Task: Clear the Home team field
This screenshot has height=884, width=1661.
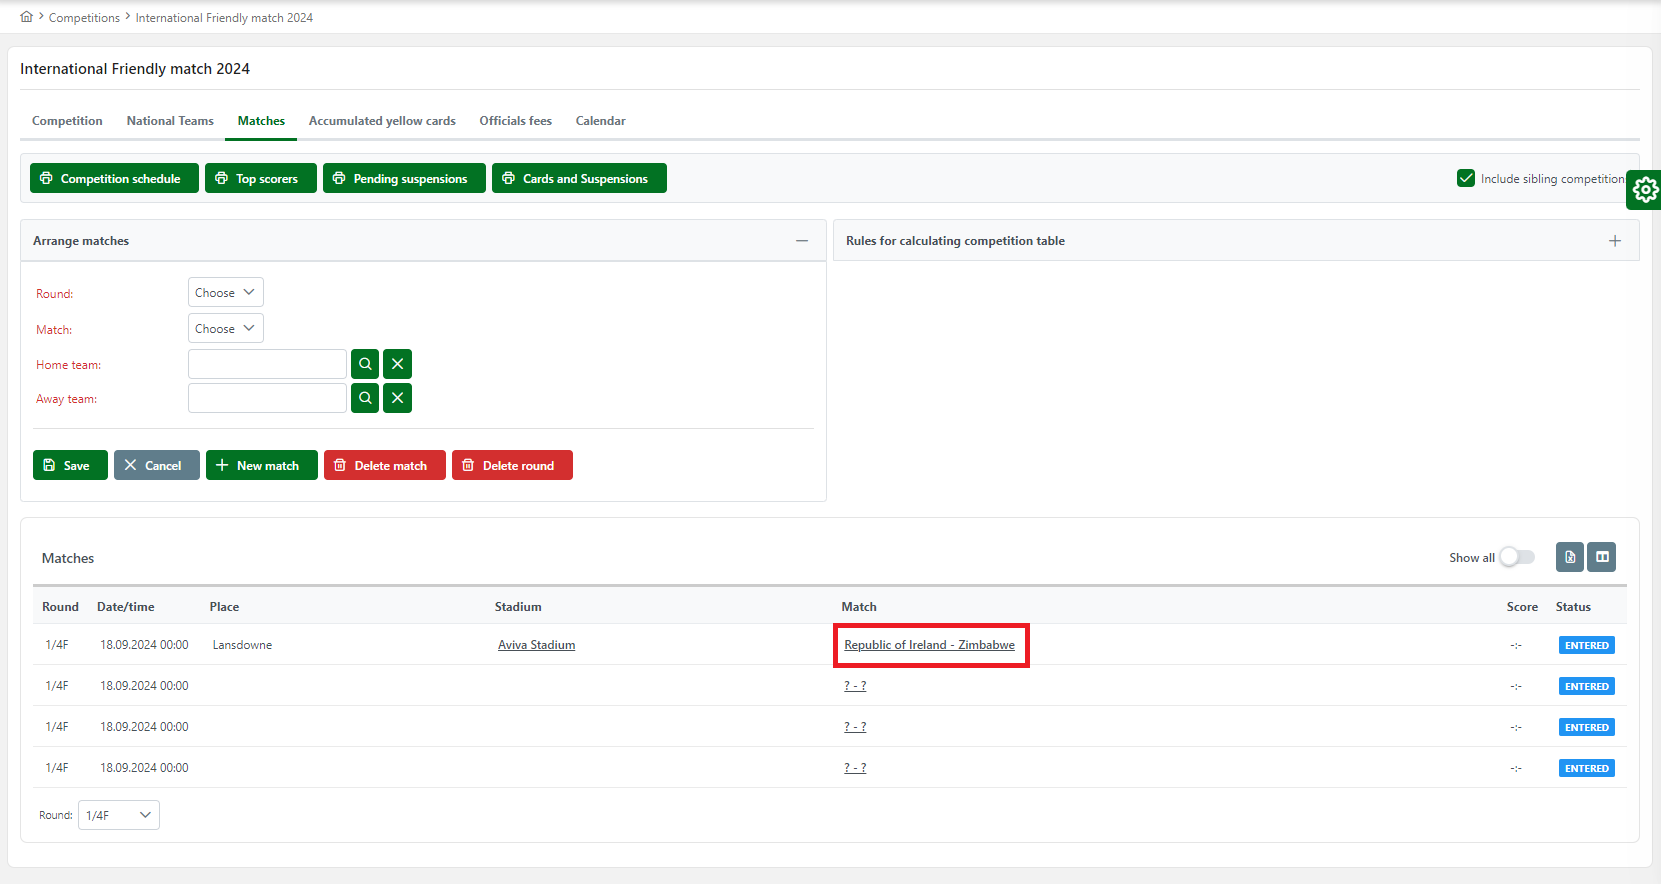Action: coord(397,364)
